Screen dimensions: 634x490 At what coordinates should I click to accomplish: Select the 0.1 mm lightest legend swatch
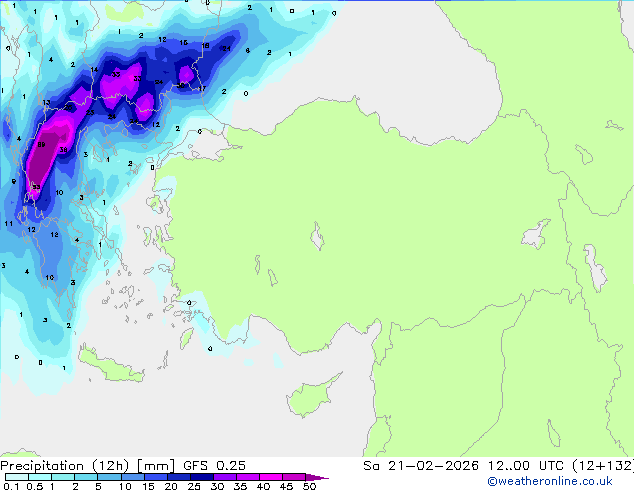click(x=17, y=477)
